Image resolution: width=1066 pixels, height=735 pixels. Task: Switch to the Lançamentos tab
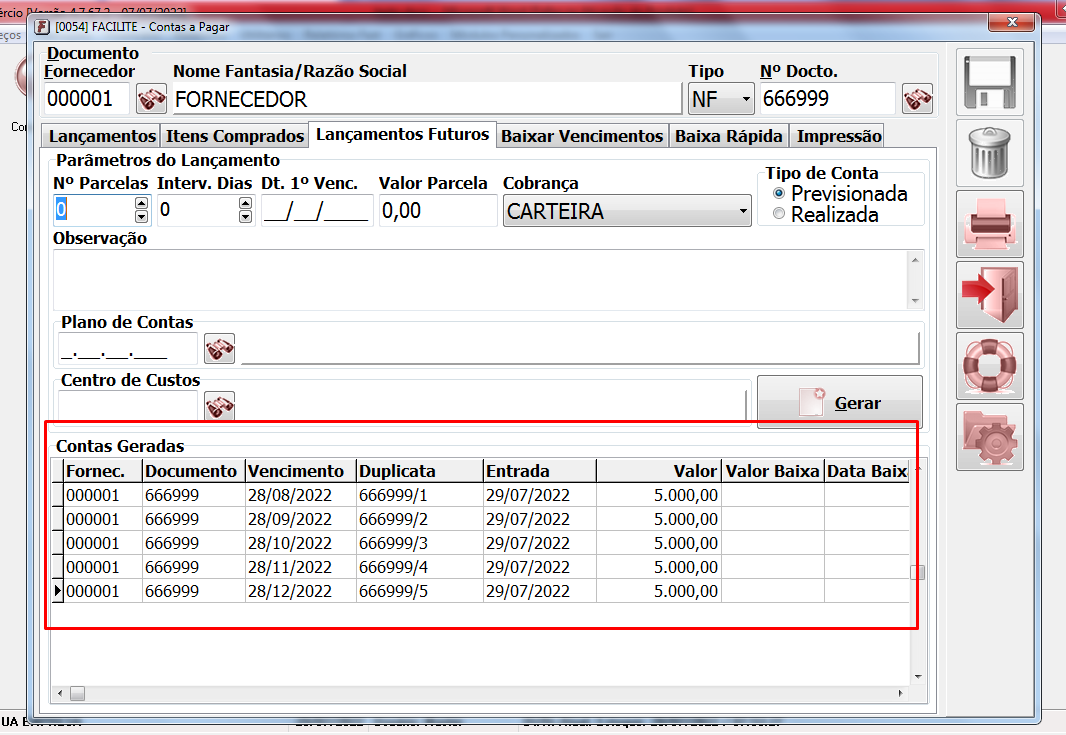[102, 136]
